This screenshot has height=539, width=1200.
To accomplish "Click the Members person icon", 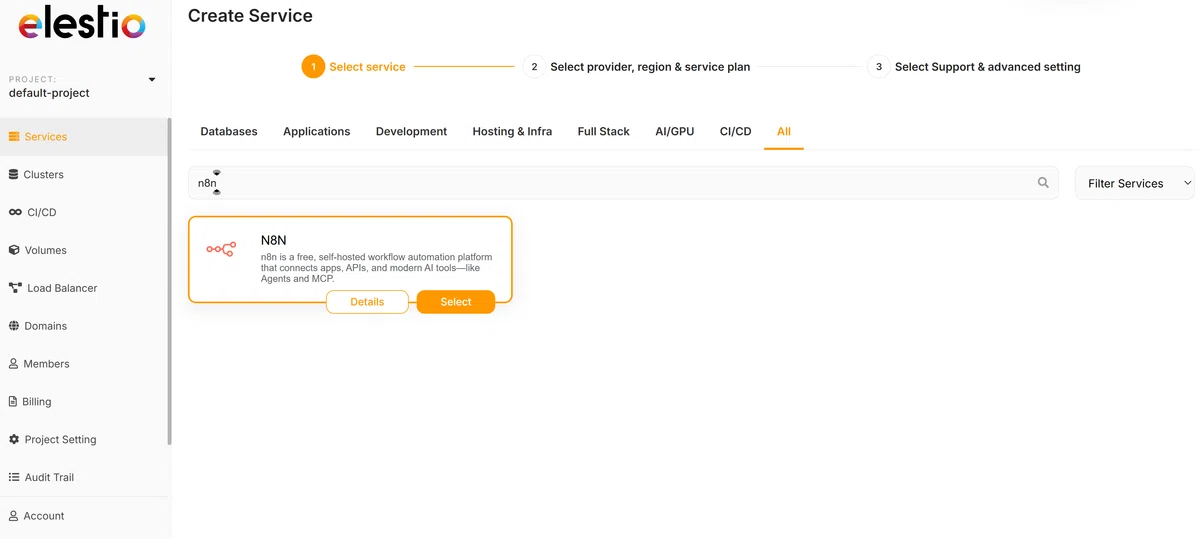I will 14,364.
